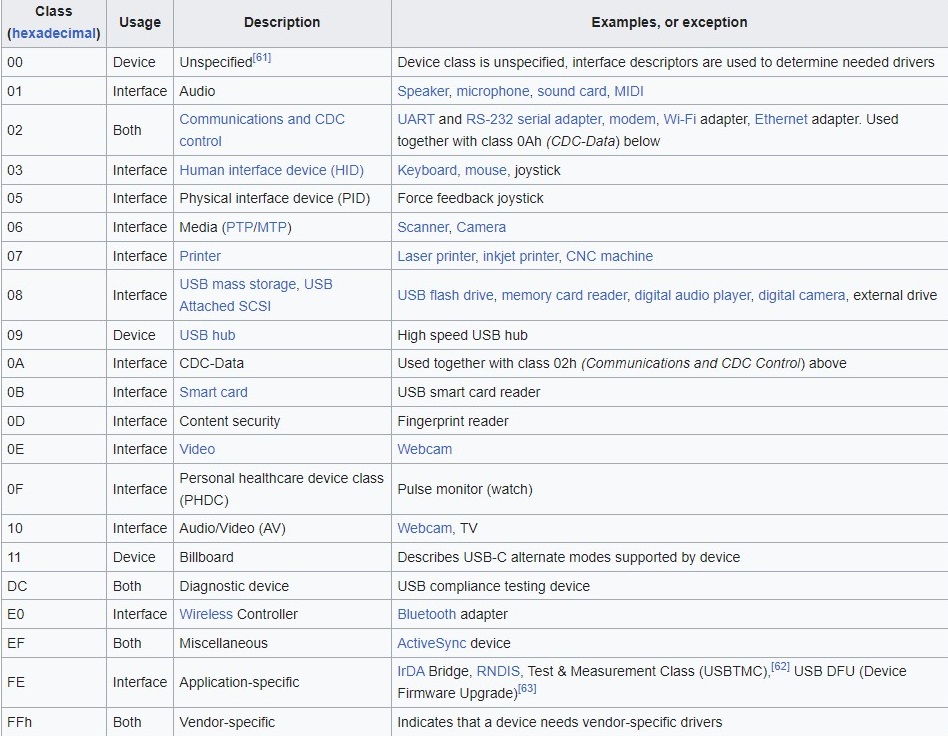The width and height of the screenshot is (948, 736).
Task: Open the Video description link
Action: pyautogui.click(x=197, y=449)
